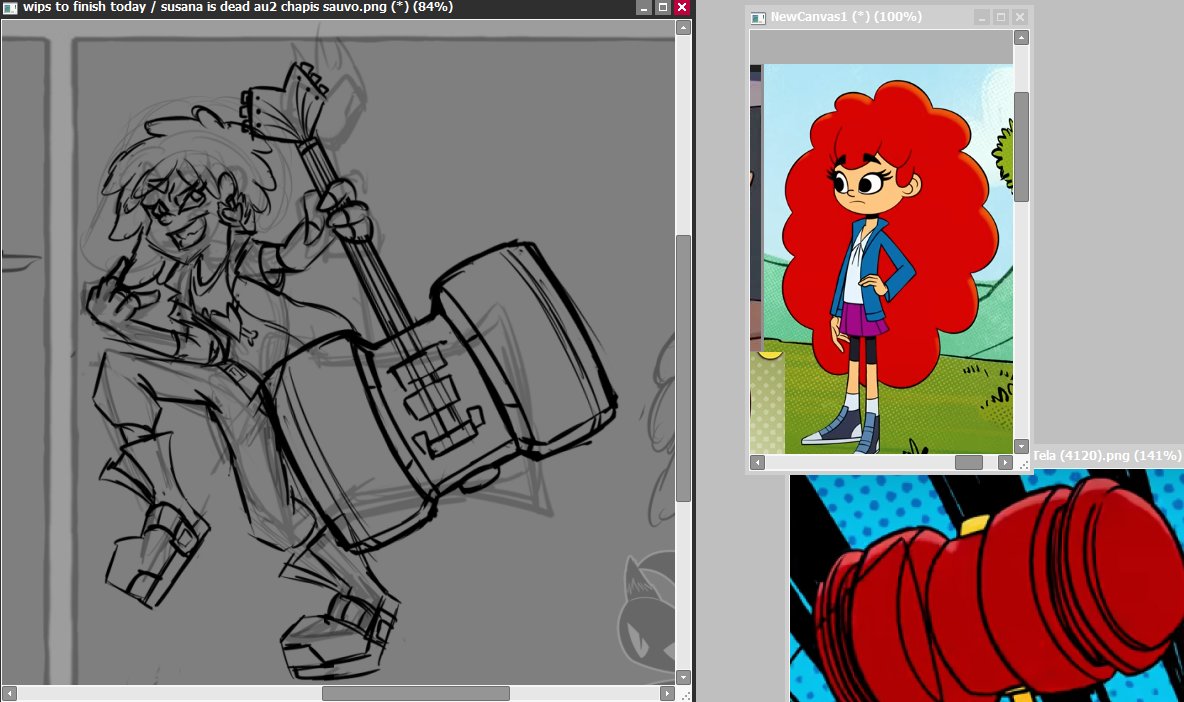Click the resize grip of the sketch window
1184x702 pixels.
(x=685, y=694)
